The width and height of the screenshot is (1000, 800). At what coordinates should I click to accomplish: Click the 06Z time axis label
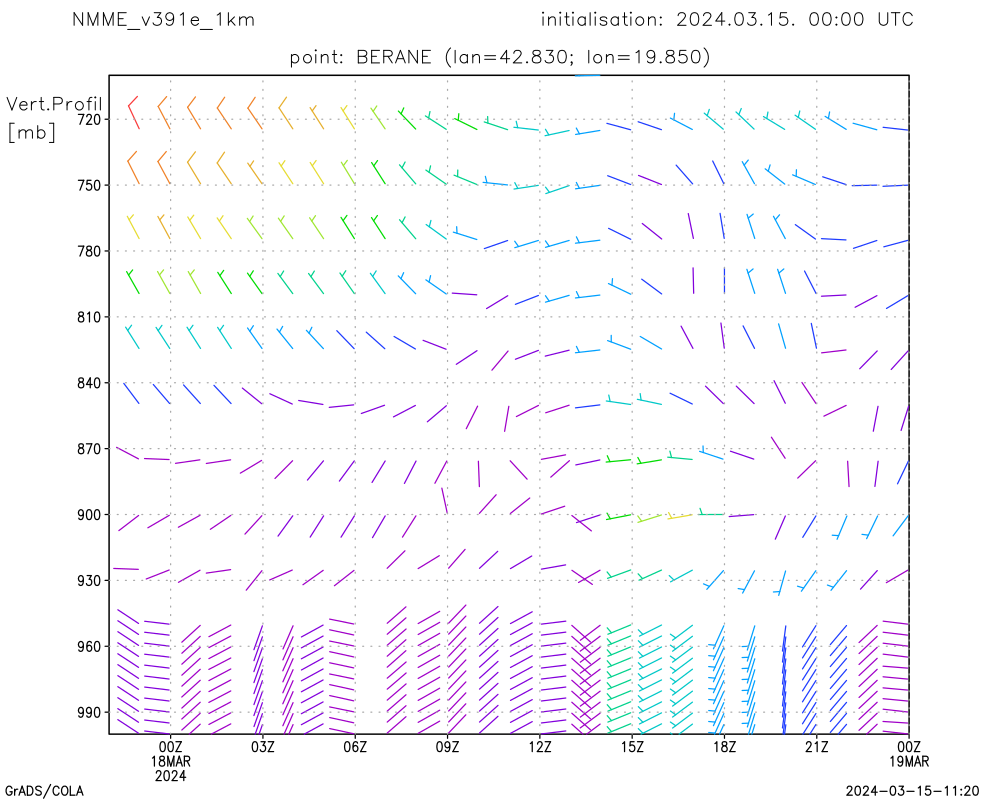click(355, 747)
